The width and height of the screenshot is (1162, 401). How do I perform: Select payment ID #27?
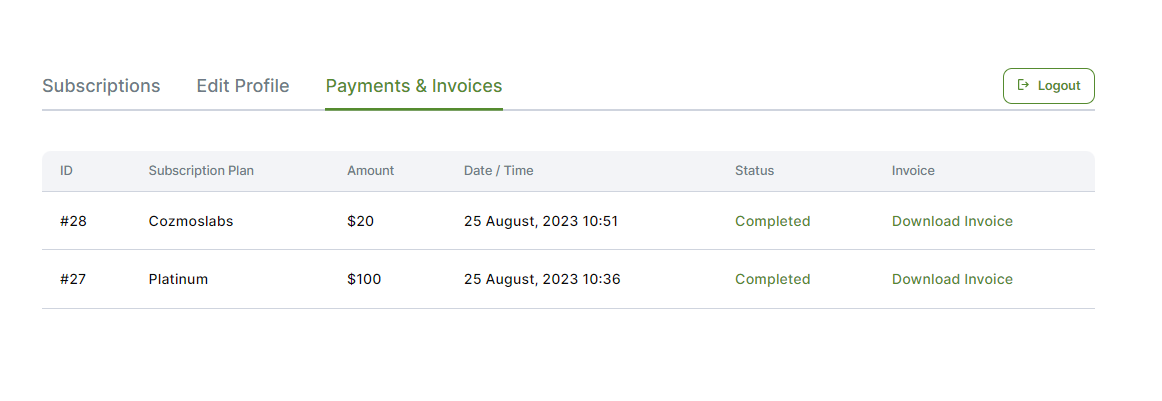pos(73,279)
